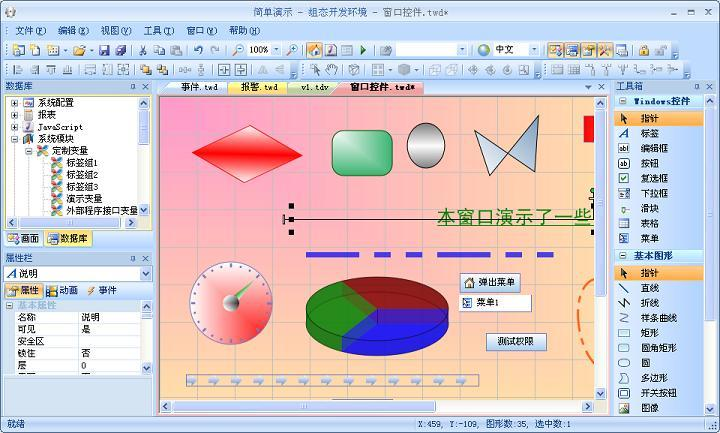Screen dimensions: 720x433
Task: Select 演示变量 tree item
Action: pos(84,198)
